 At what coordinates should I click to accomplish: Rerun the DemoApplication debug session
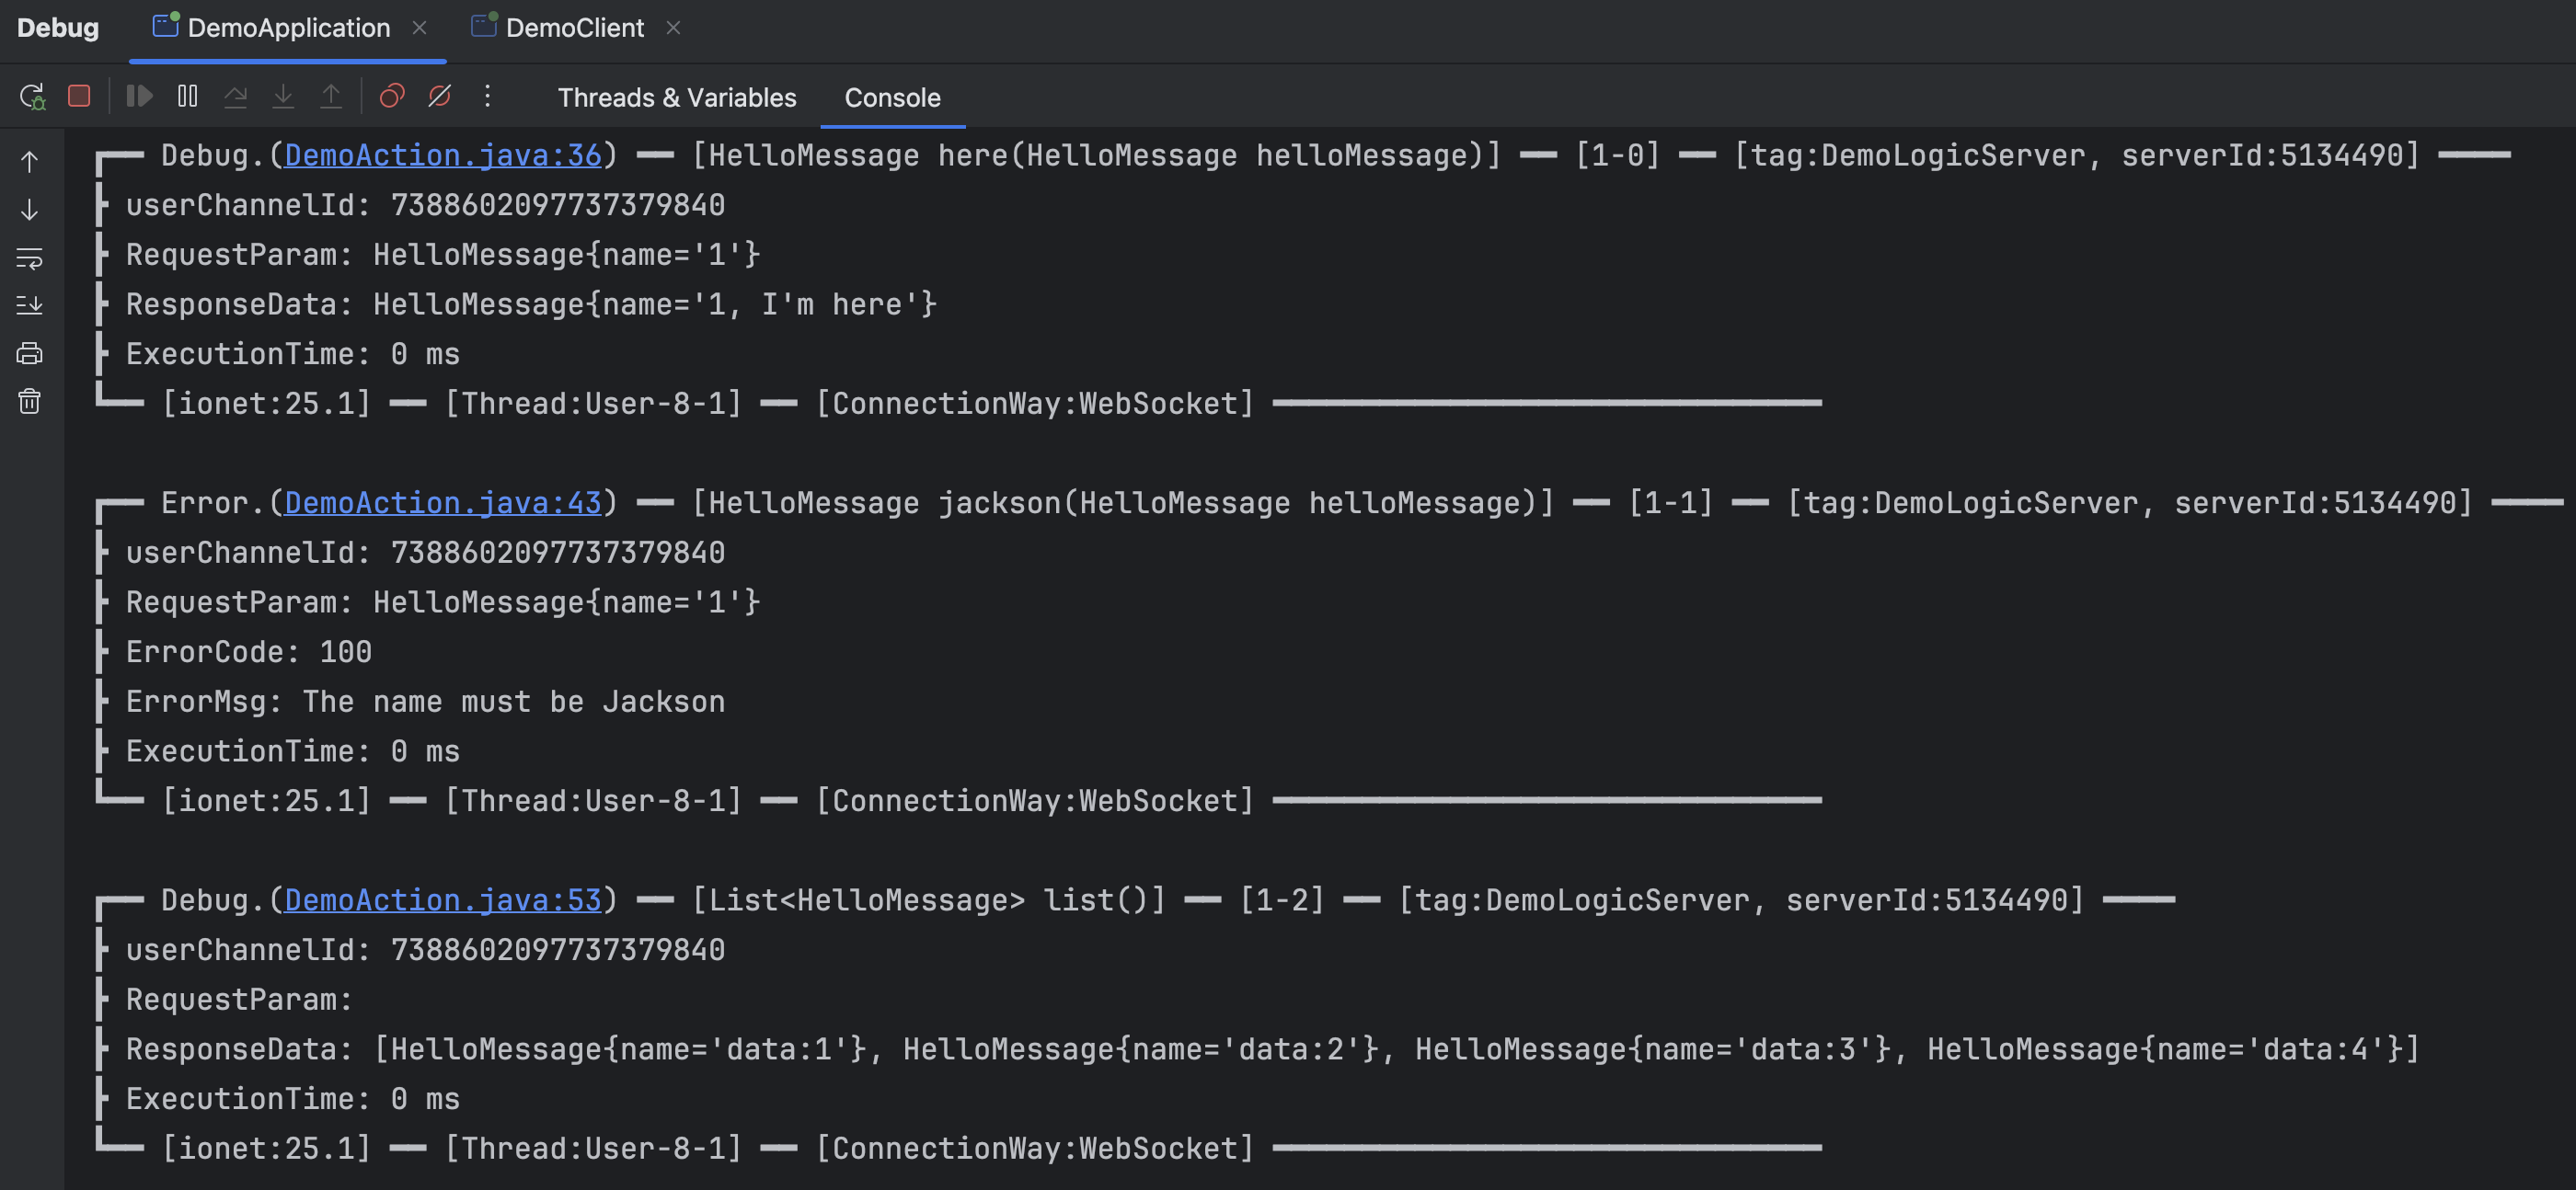tap(33, 97)
